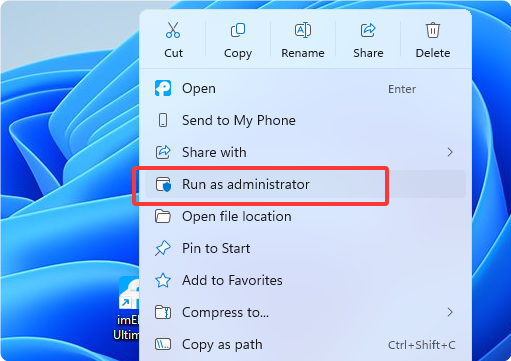The width and height of the screenshot is (511, 361).
Task: Expand the Compress to submenu arrow
Action: [x=450, y=312]
